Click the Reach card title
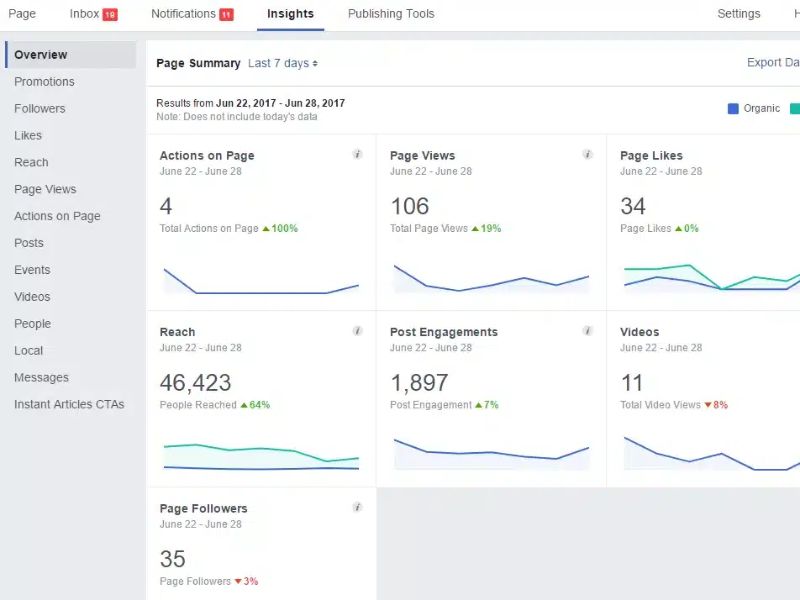Viewport: 800px width, 600px height. (x=177, y=332)
